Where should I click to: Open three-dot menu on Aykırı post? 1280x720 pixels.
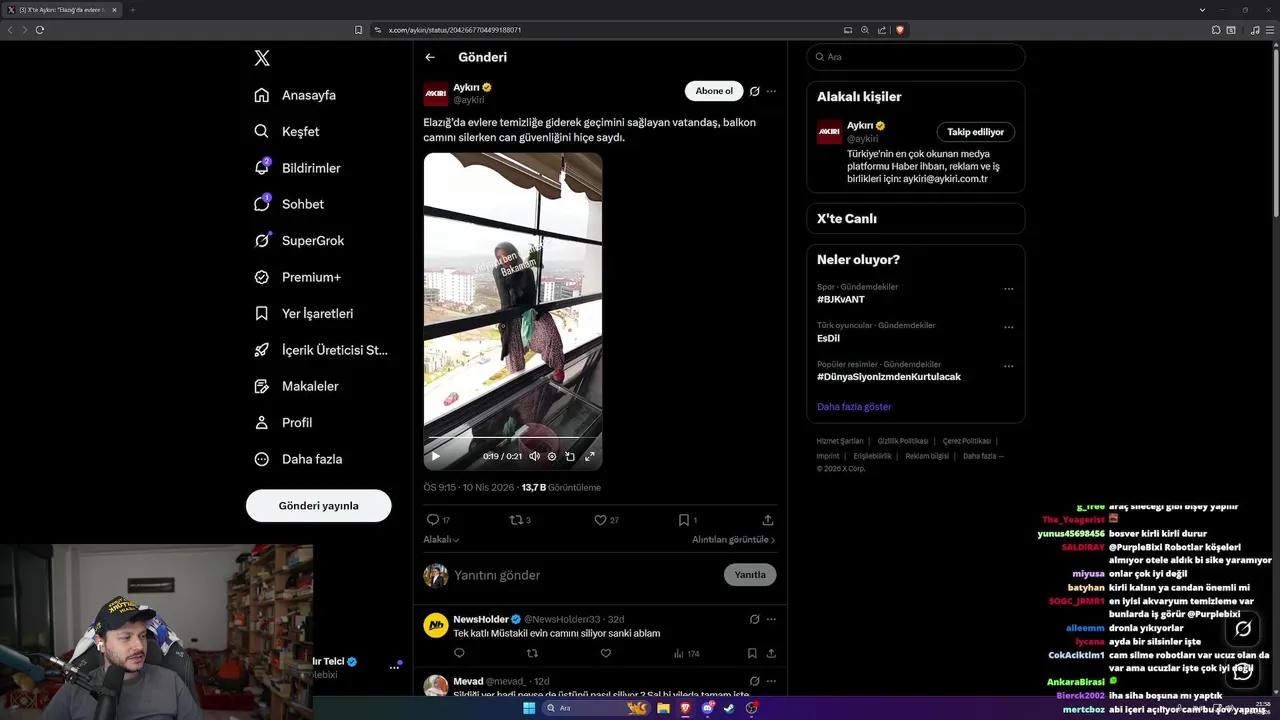coord(771,91)
